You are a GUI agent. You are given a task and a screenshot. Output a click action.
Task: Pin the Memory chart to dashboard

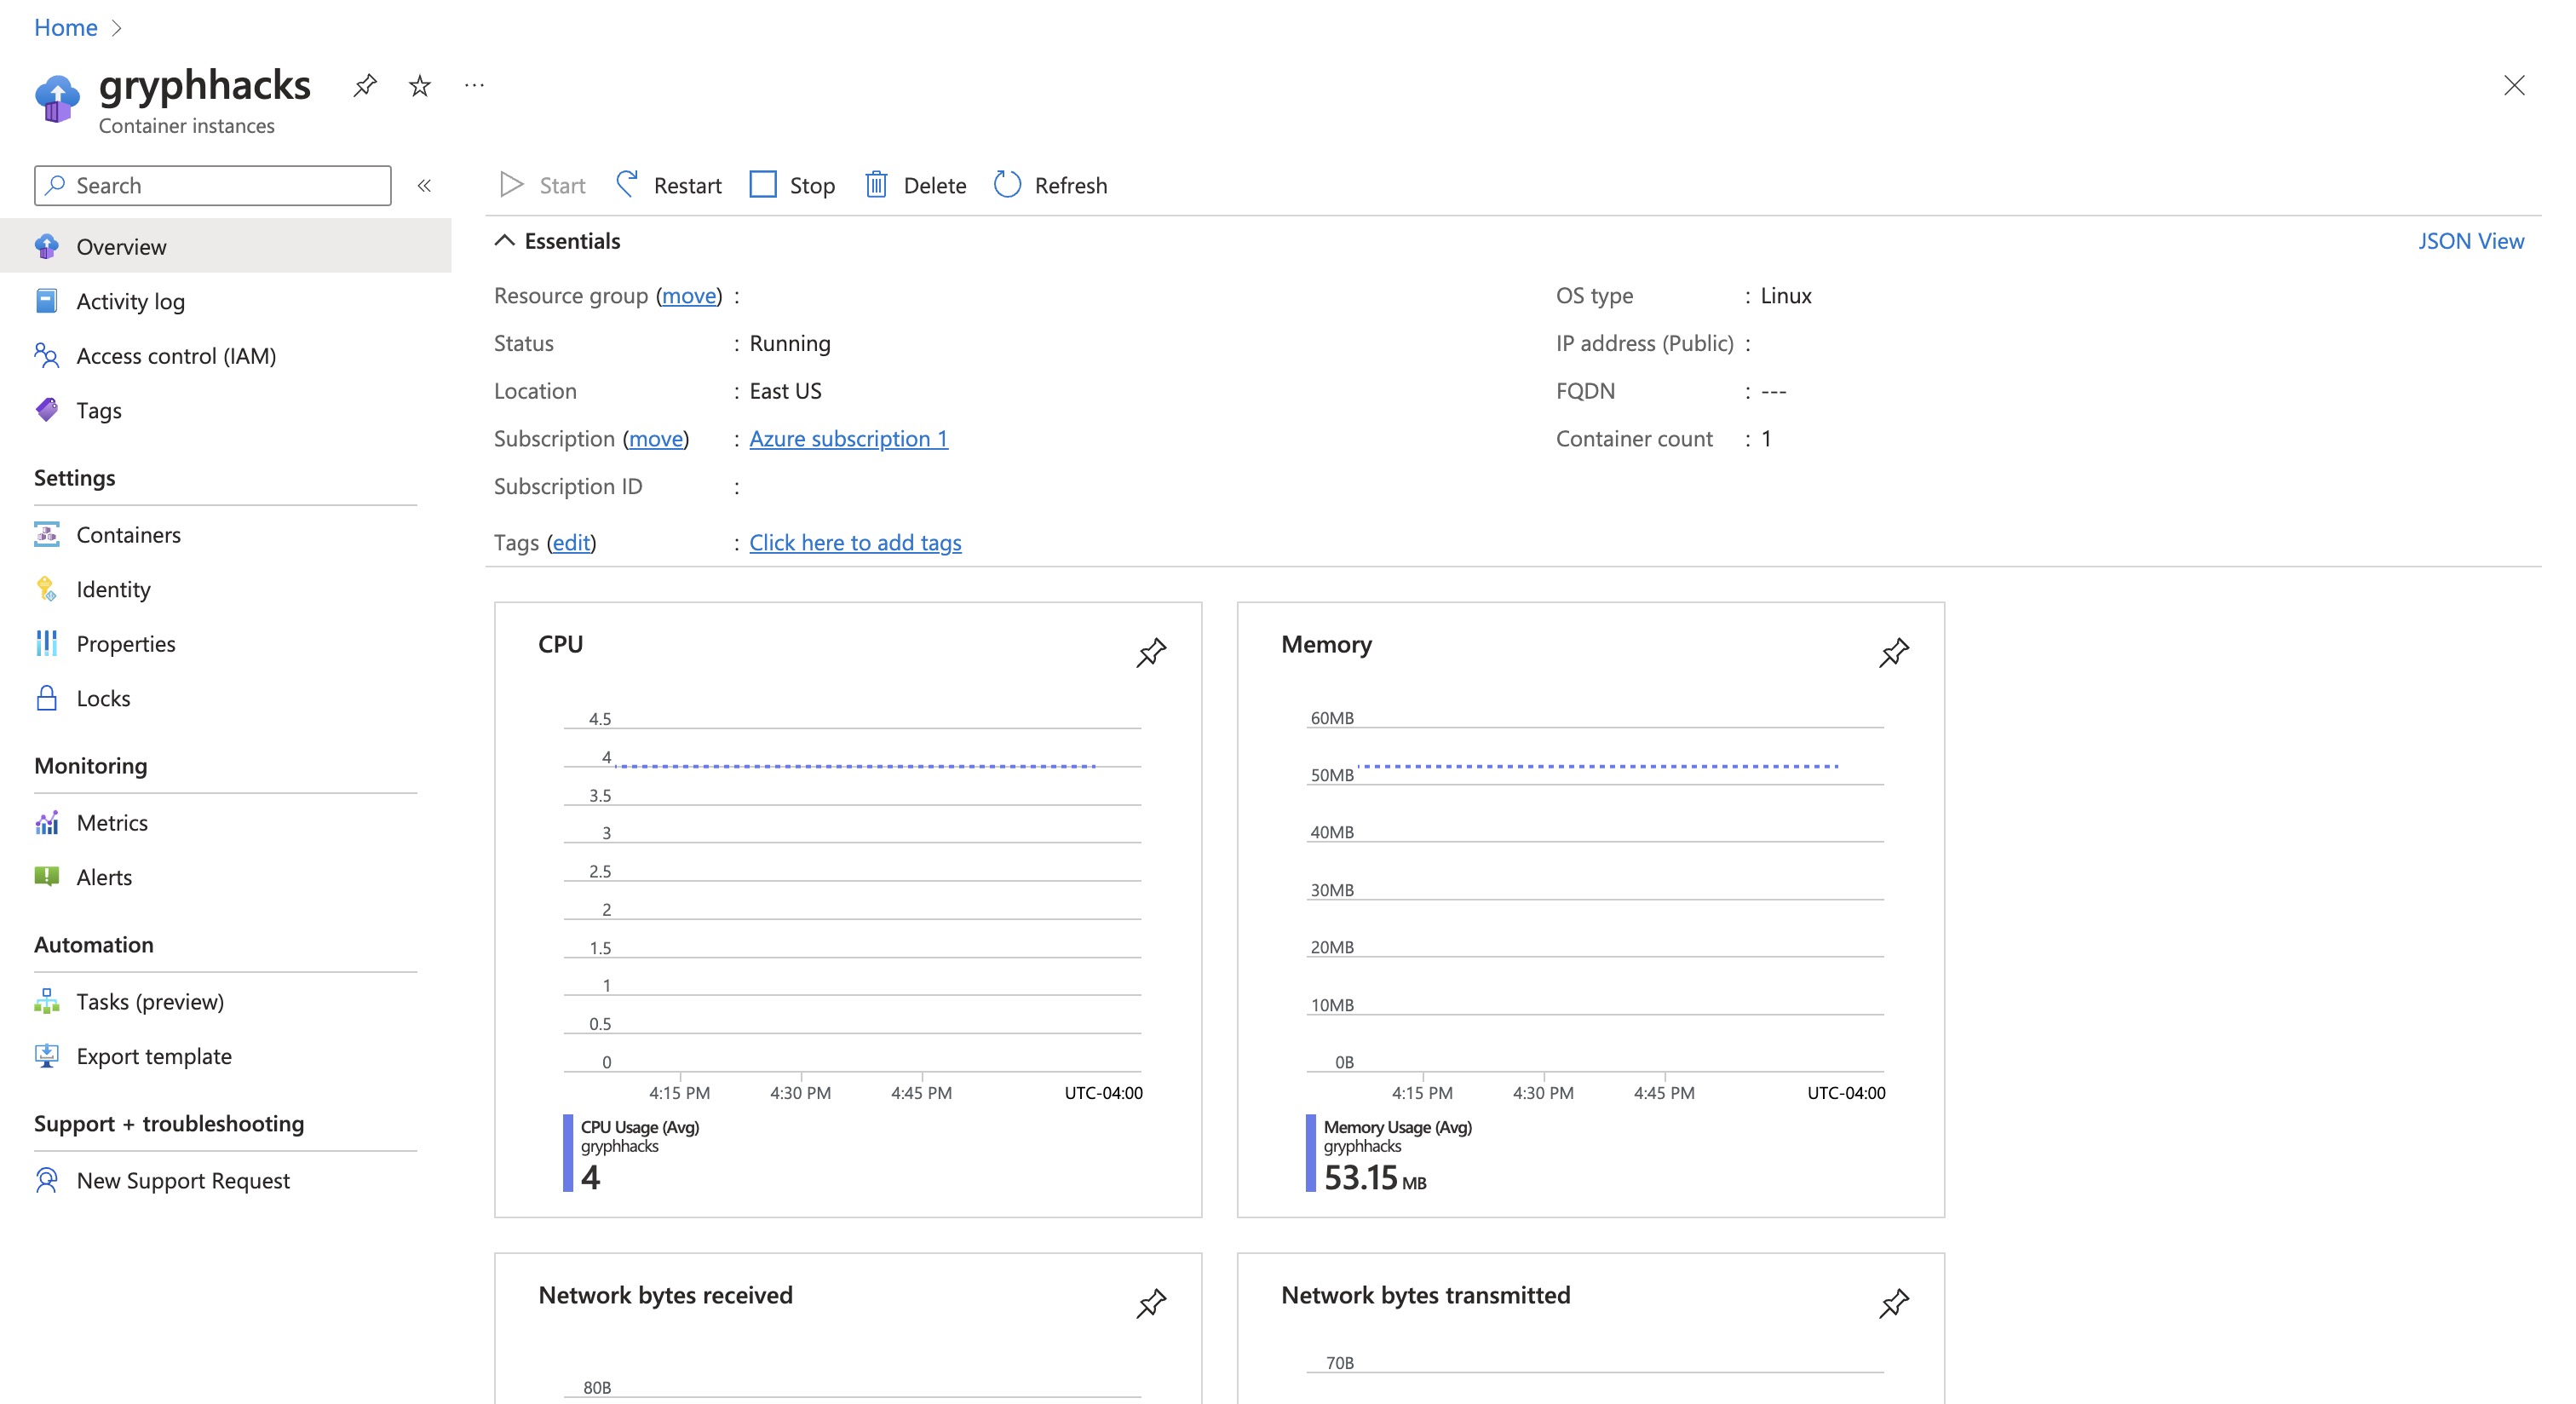point(1893,653)
